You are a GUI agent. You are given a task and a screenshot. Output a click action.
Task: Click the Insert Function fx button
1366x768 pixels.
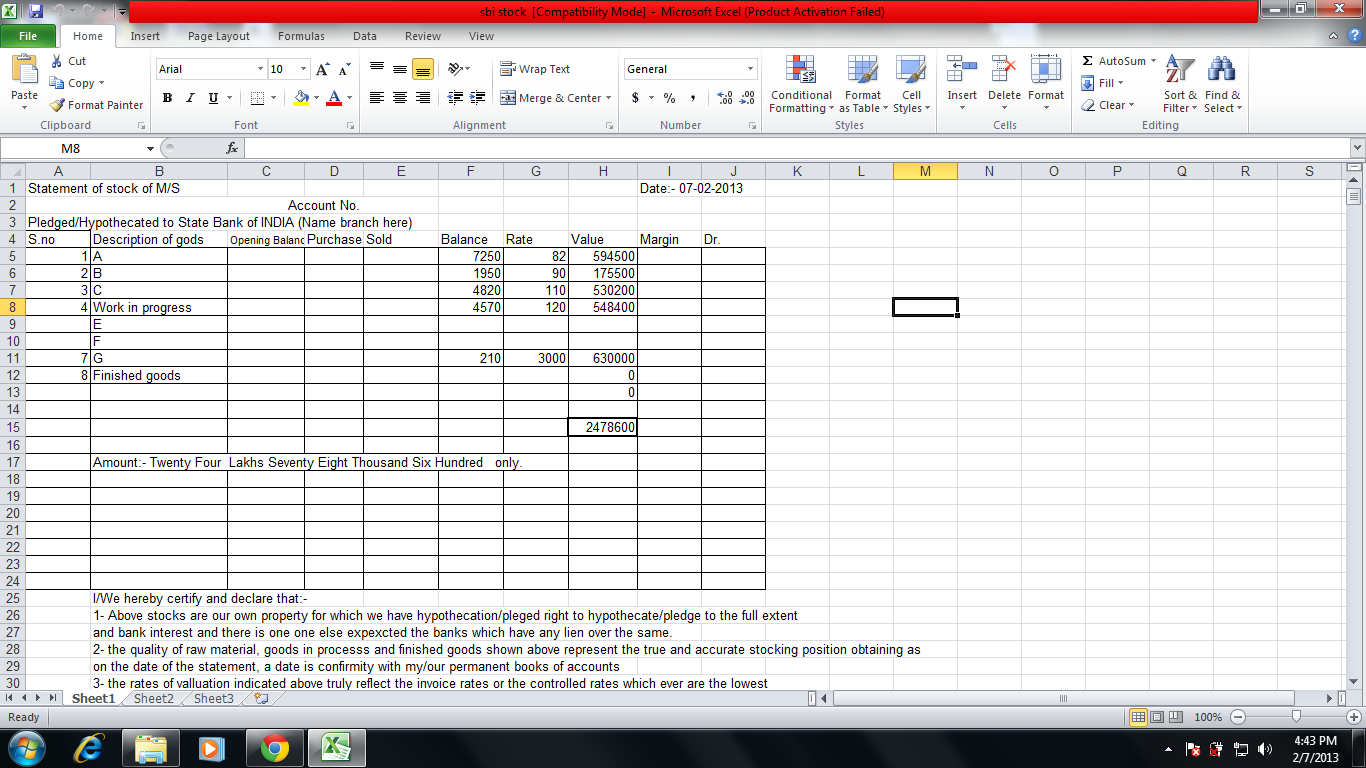tap(232, 148)
